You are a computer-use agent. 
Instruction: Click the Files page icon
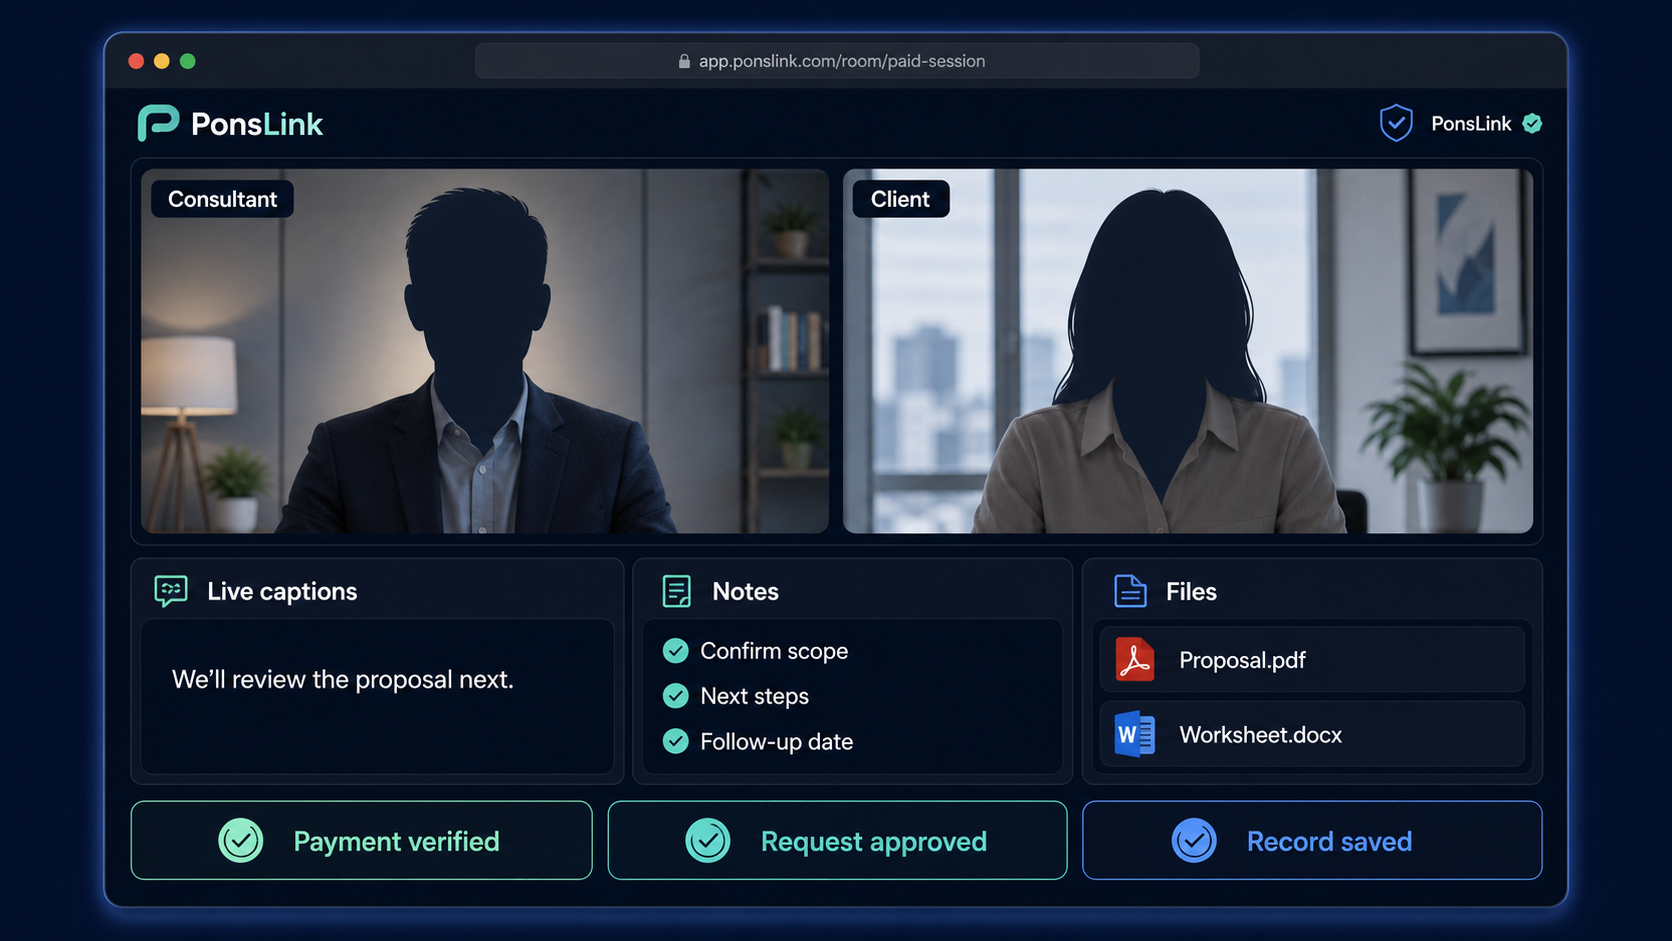click(x=1130, y=591)
